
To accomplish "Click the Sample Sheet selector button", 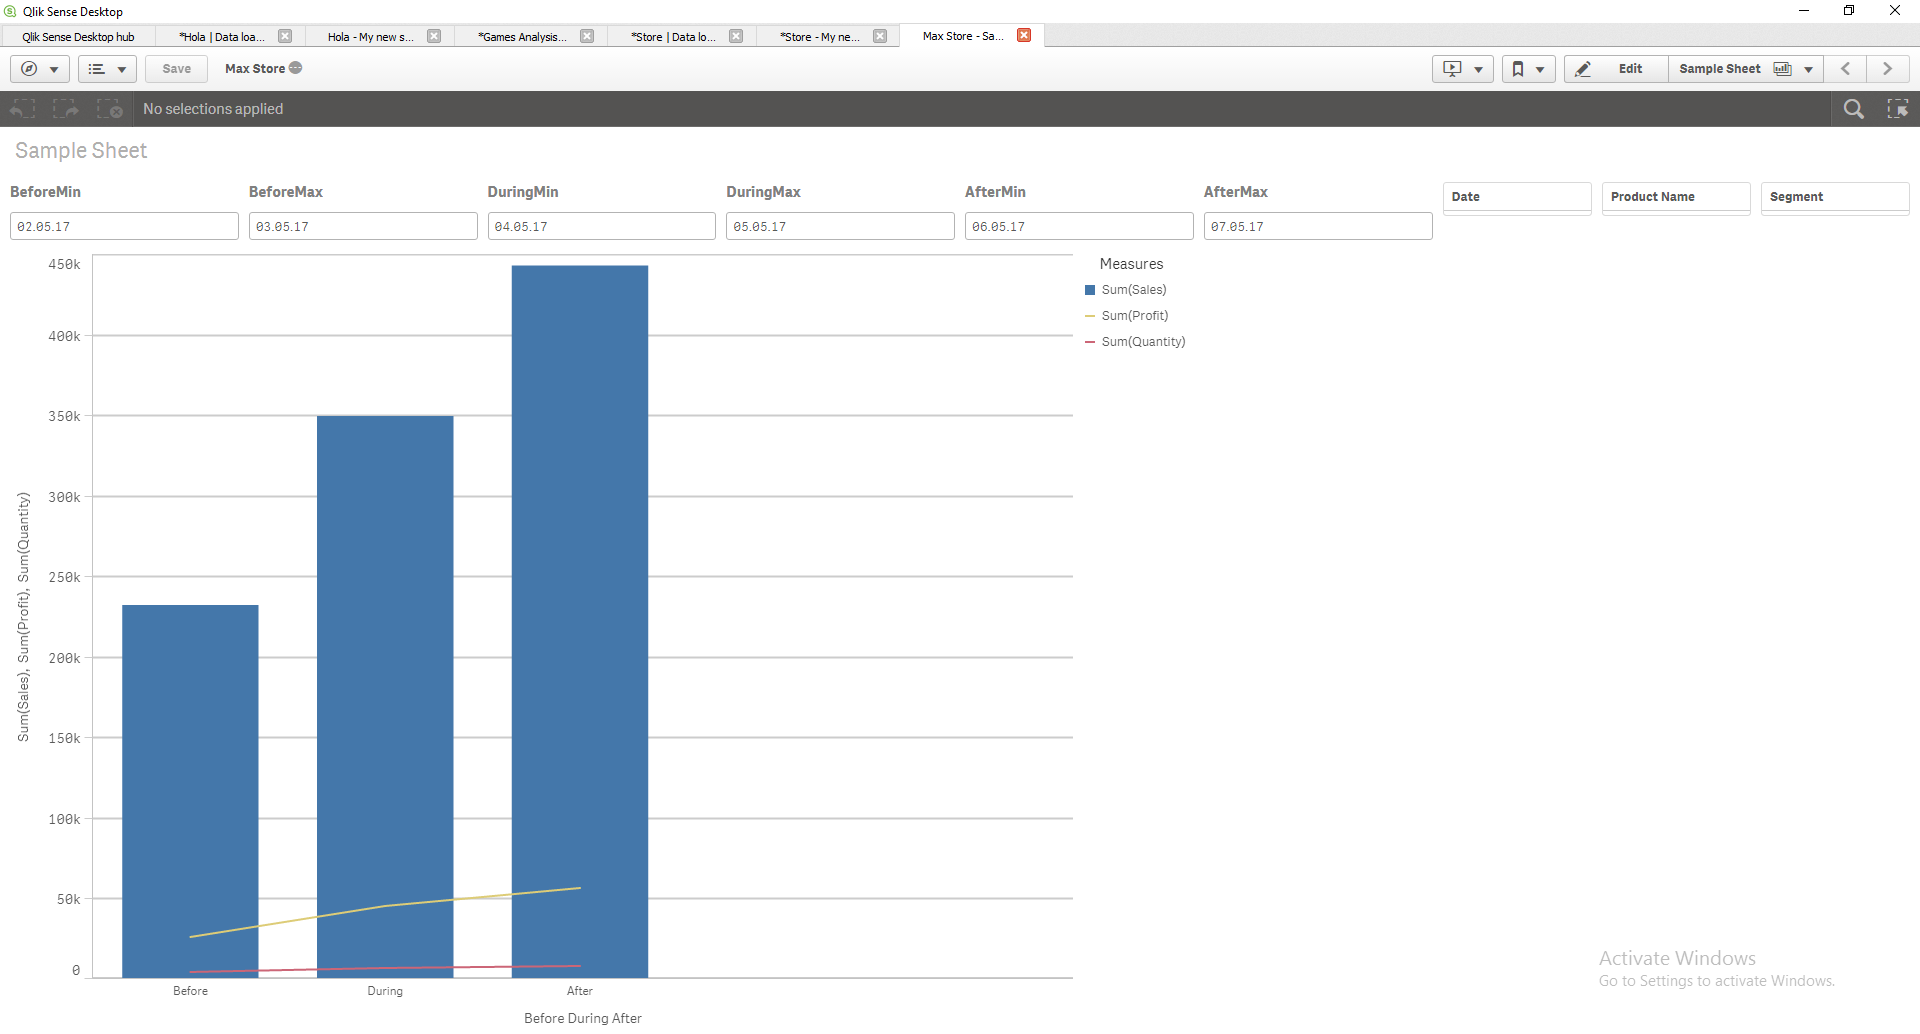I will coord(1746,69).
